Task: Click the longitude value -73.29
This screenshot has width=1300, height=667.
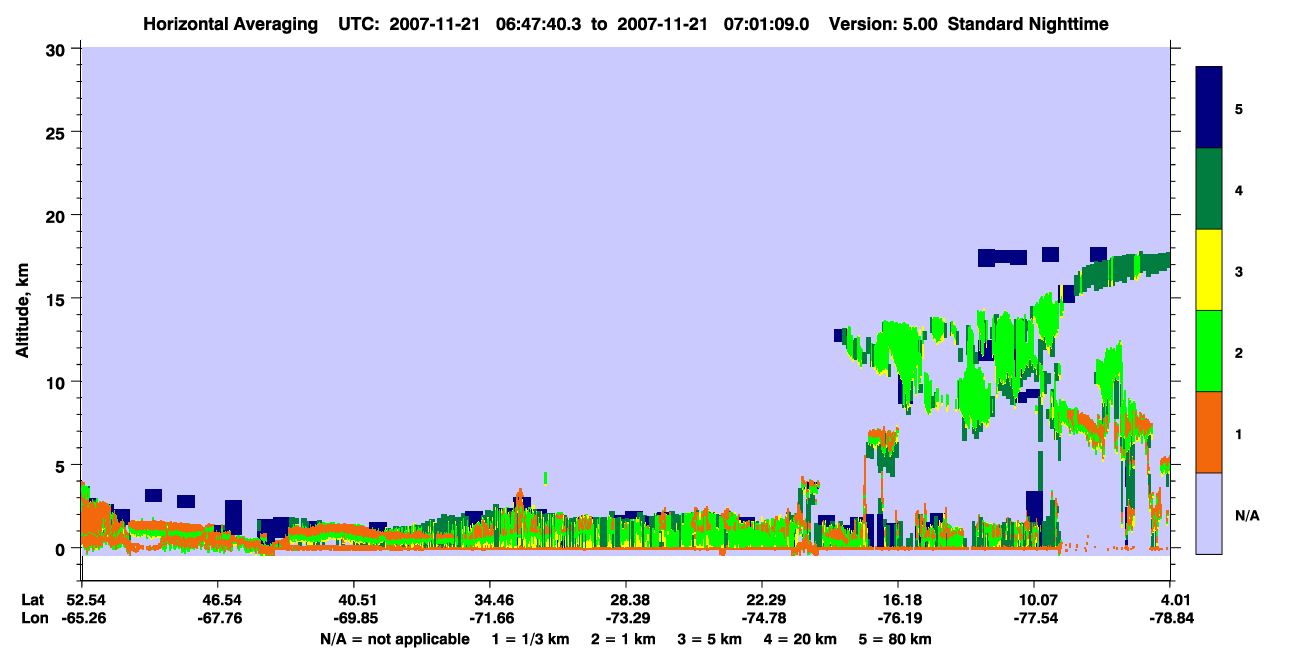Action: pyautogui.click(x=626, y=618)
